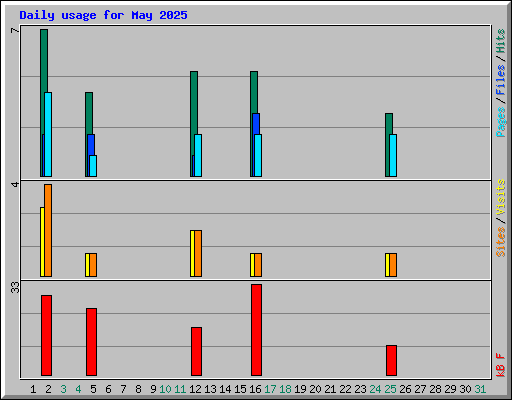Viewport: 512px width, 400px height.
Task: Pick the red KB bar for day 5
Action: click(91, 342)
